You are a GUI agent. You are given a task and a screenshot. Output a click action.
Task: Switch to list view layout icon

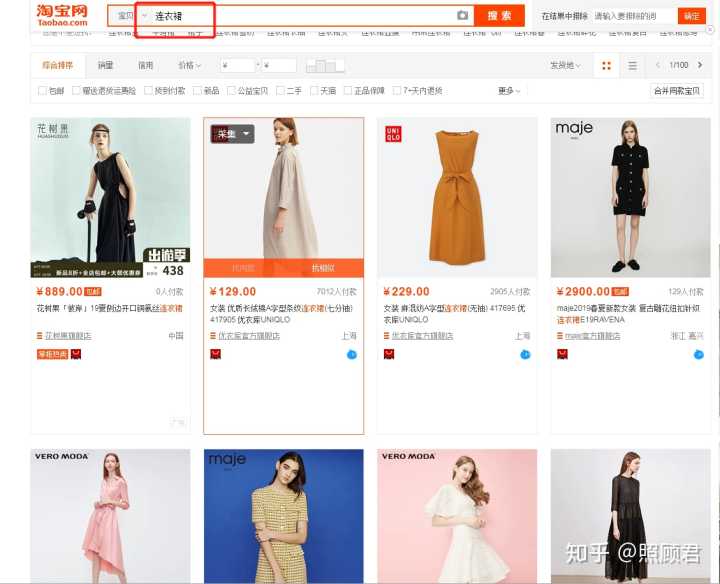click(632, 66)
